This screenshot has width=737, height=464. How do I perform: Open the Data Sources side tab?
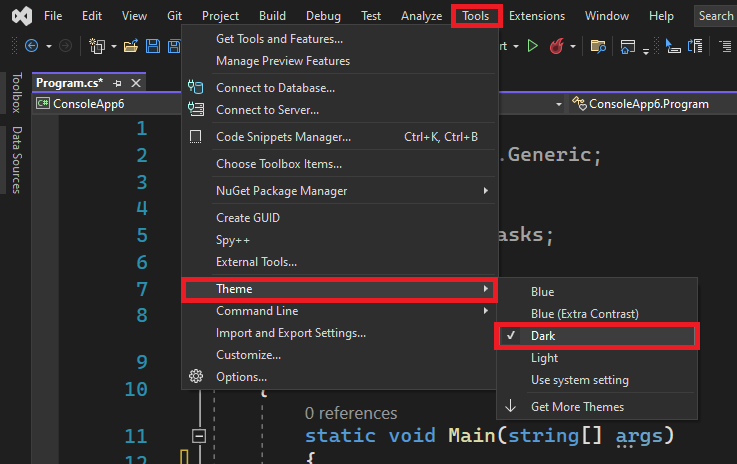pos(16,160)
